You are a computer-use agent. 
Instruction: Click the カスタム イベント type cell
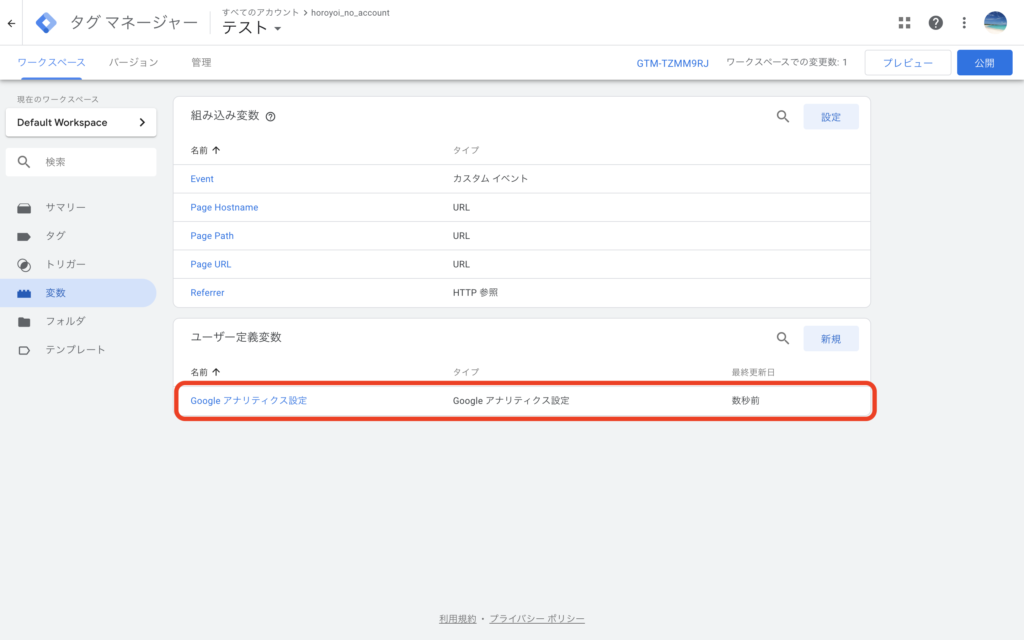[x=490, y=178]
